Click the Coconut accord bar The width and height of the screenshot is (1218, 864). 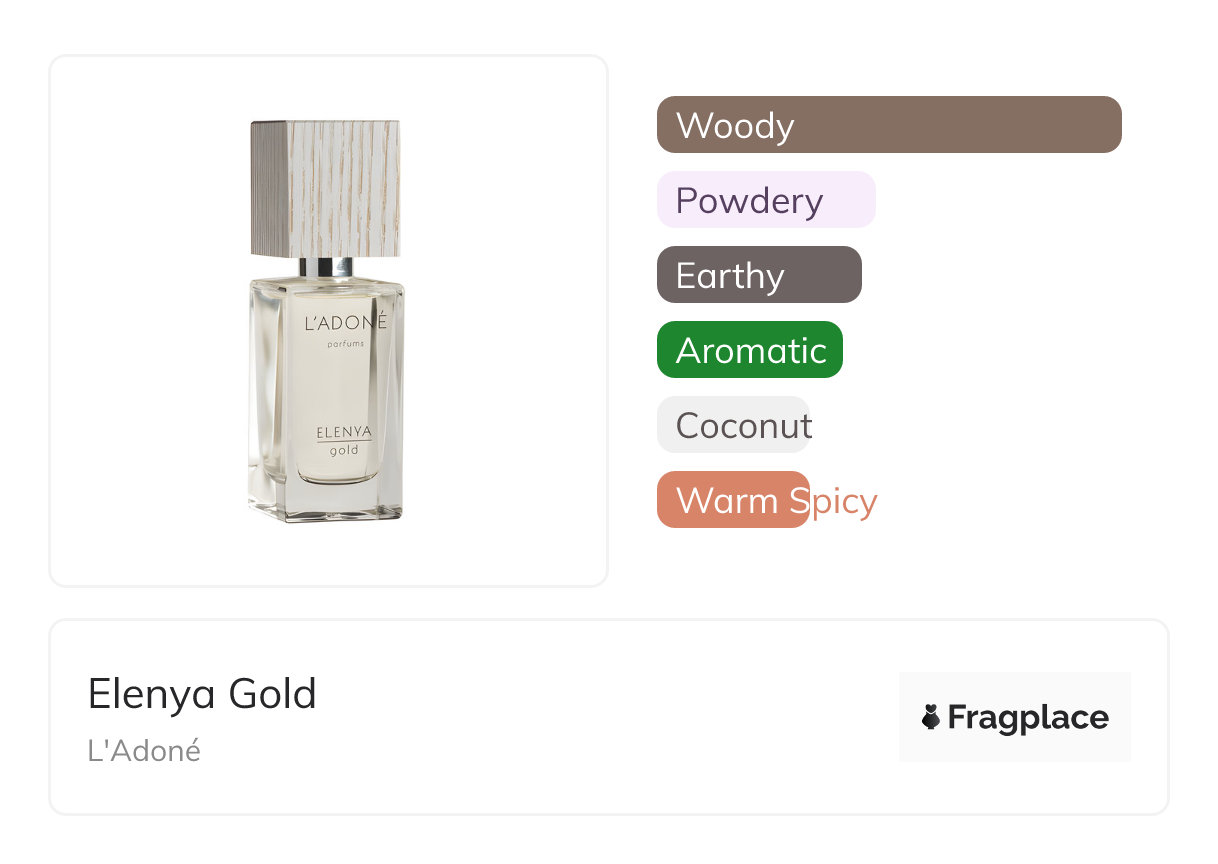[732, 425]
